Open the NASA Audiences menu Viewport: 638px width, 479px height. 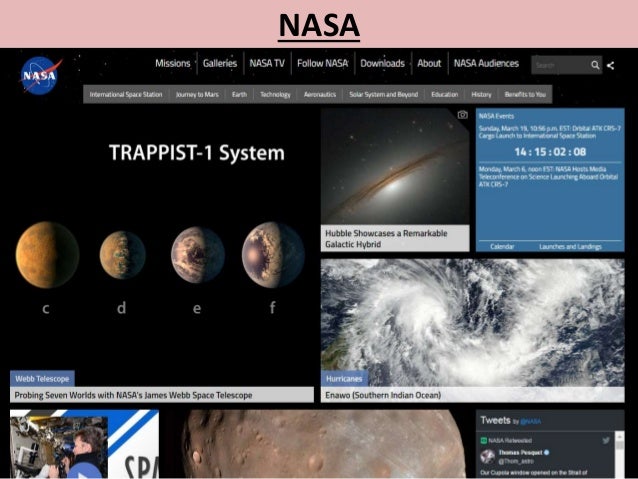click(486, 63)
